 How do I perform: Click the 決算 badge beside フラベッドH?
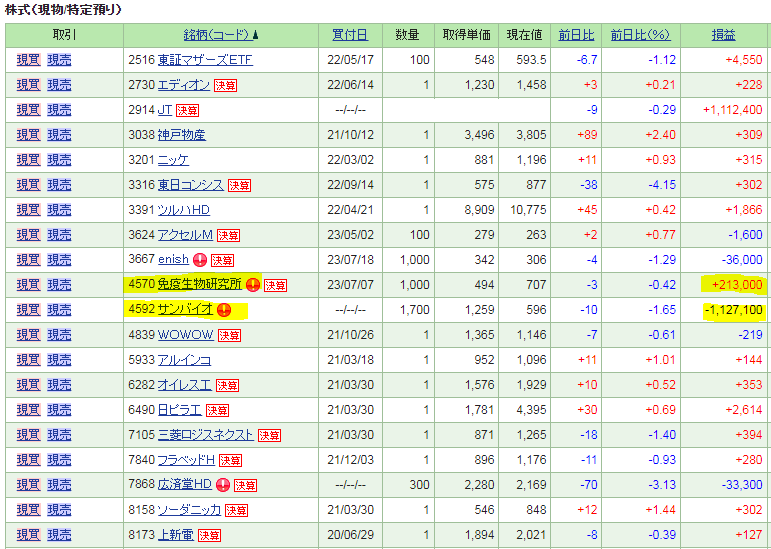point(230,461)
